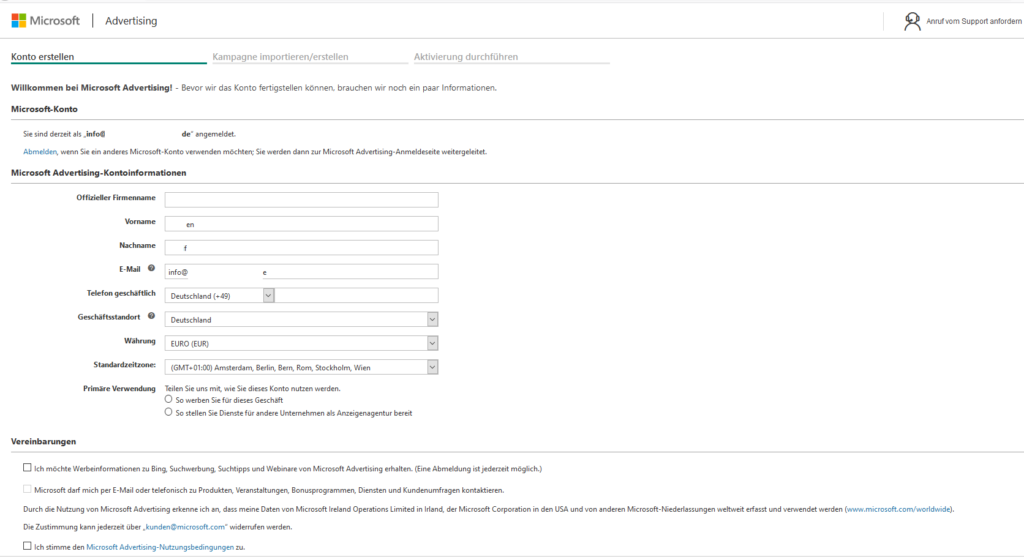Viewport: 1024px width, 557px height.
Task: Expand the Standardzeitzone dropdown
Action: click(x=432, y=367)
